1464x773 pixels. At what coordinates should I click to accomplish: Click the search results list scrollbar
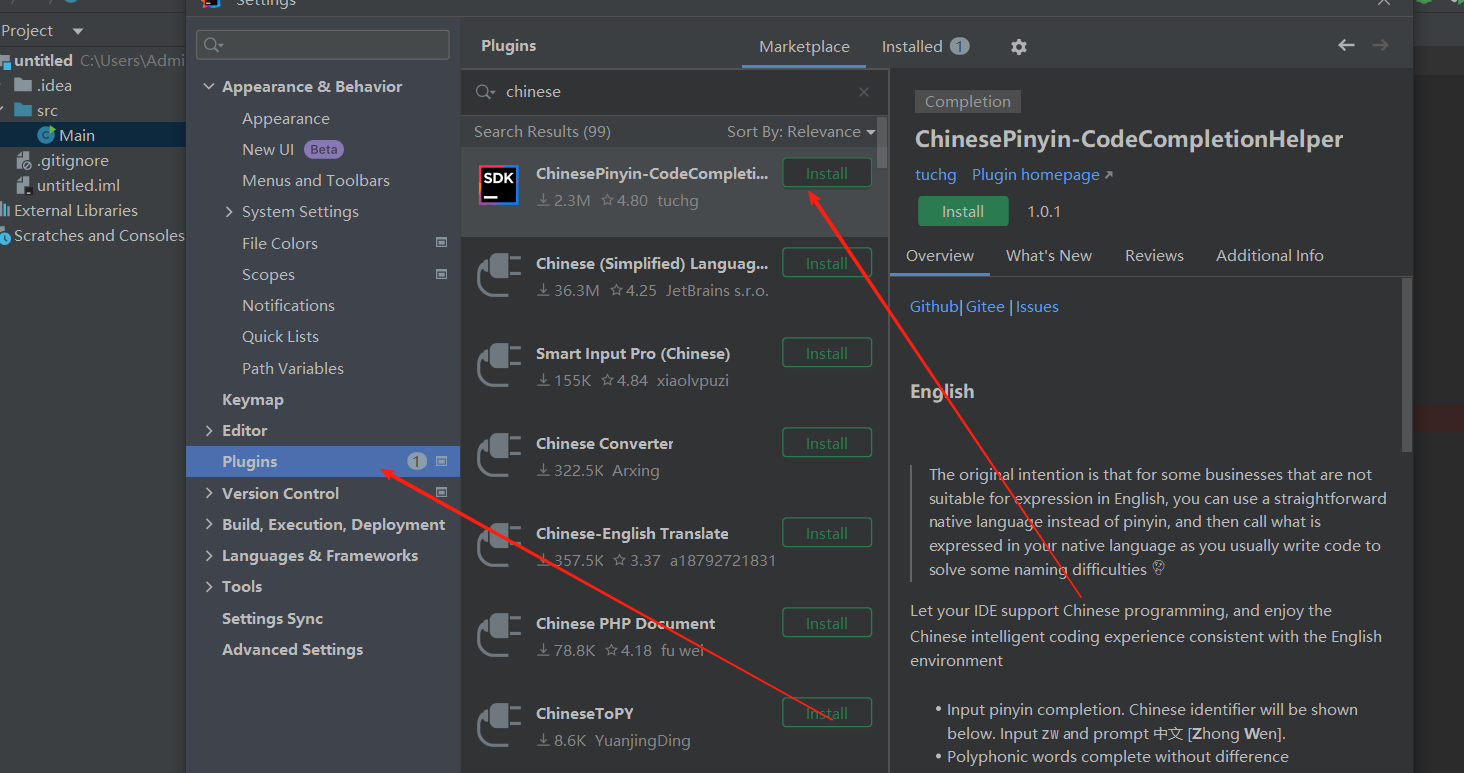coord(882,142)
